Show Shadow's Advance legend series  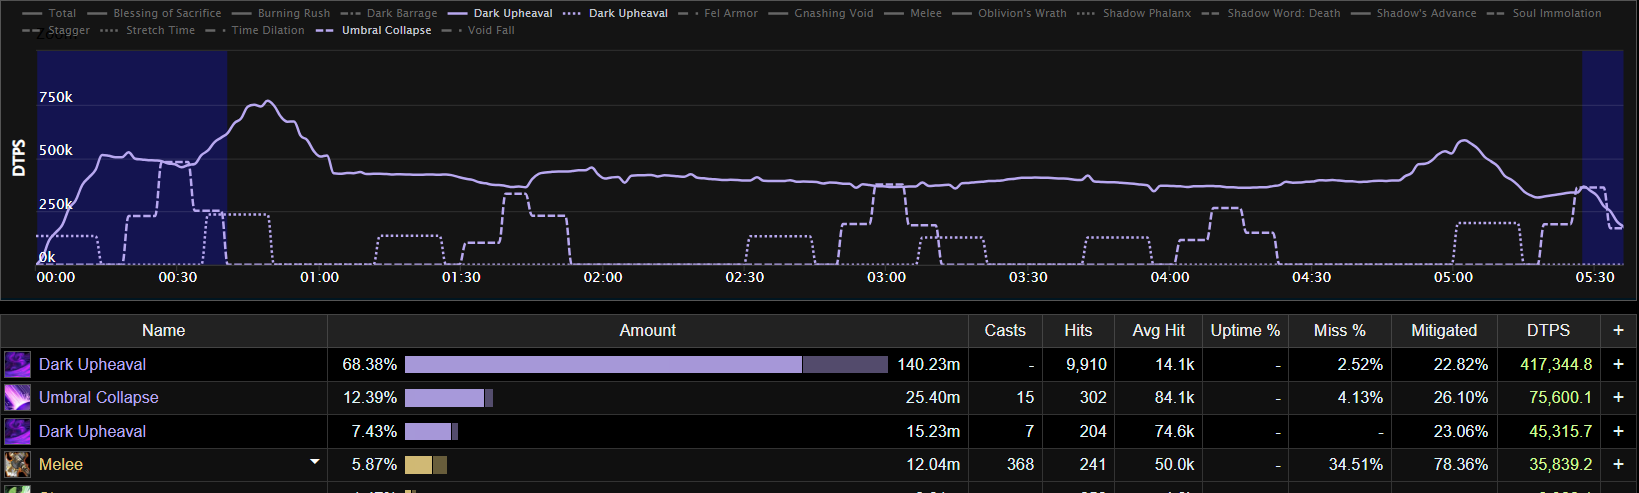(x=1413, y=13)
